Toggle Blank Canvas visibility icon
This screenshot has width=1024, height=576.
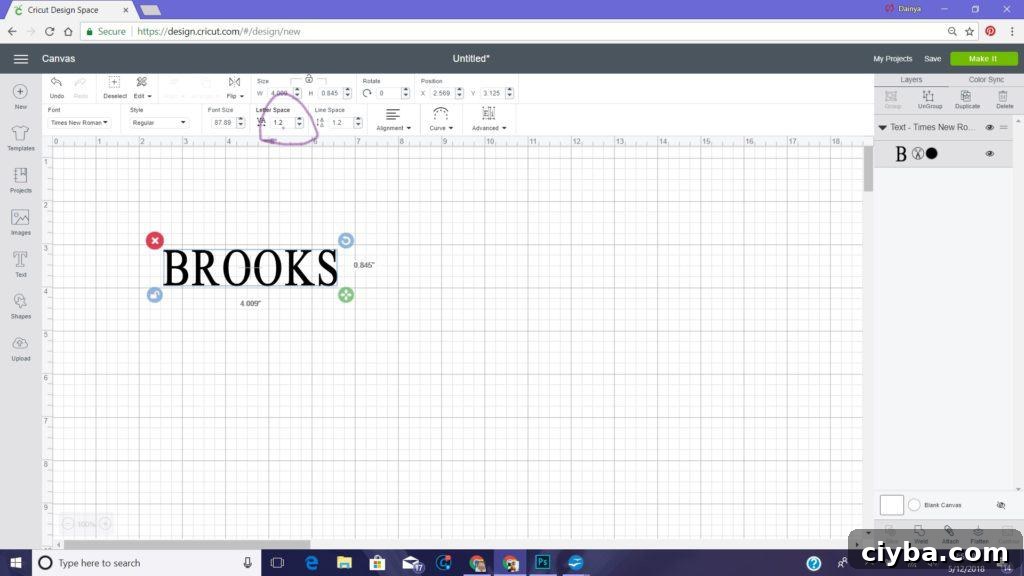[x=1000, y=505]
